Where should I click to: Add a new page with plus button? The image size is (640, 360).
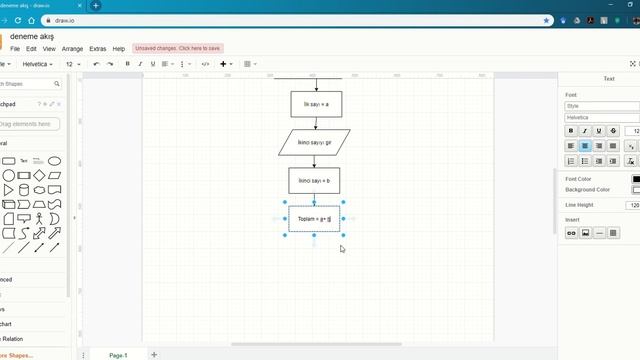pos(154,355)
